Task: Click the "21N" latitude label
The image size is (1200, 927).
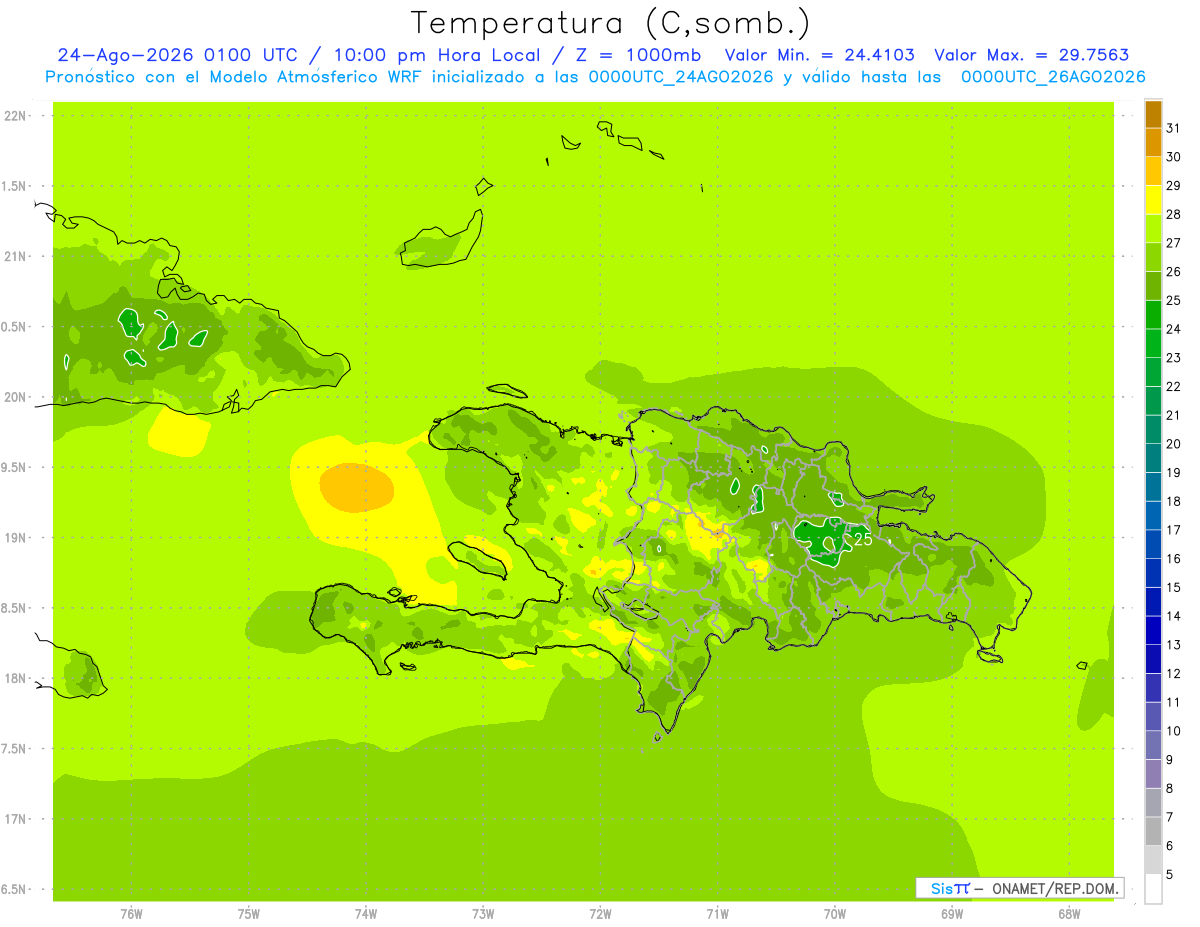Action: coord(16,256)
